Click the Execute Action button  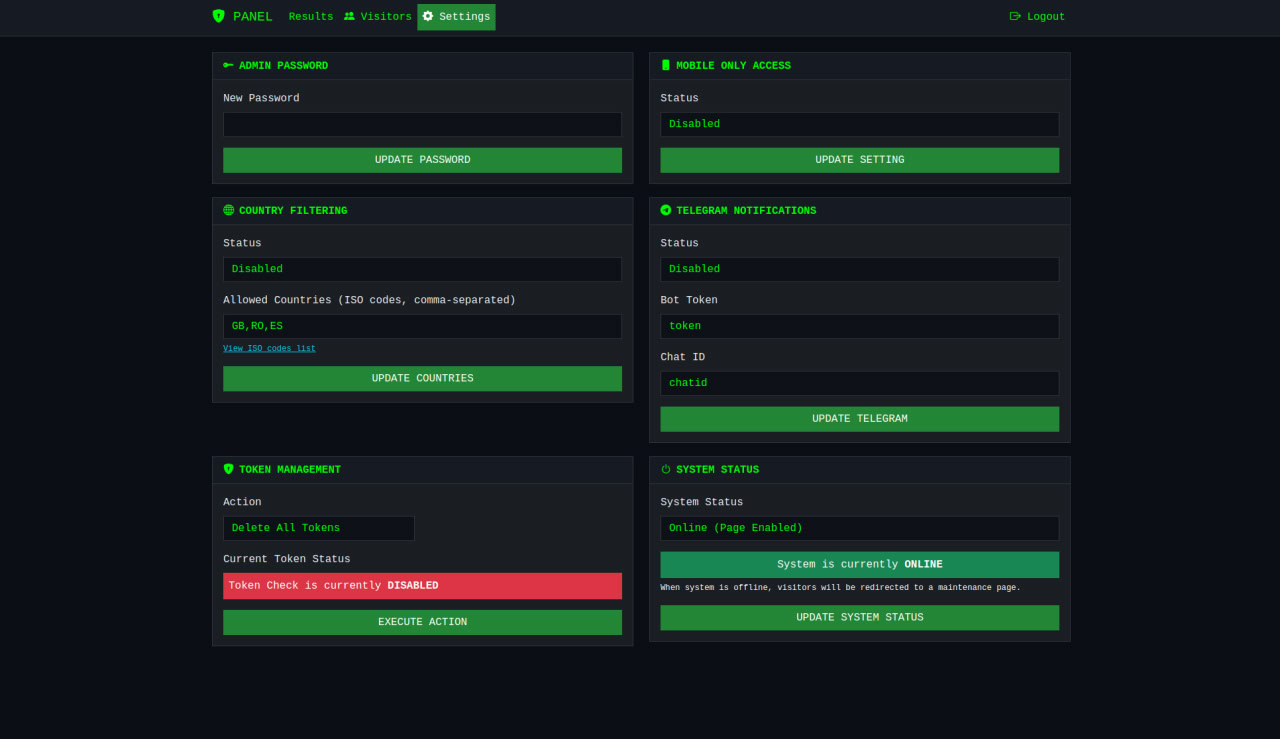click(422, 622)
